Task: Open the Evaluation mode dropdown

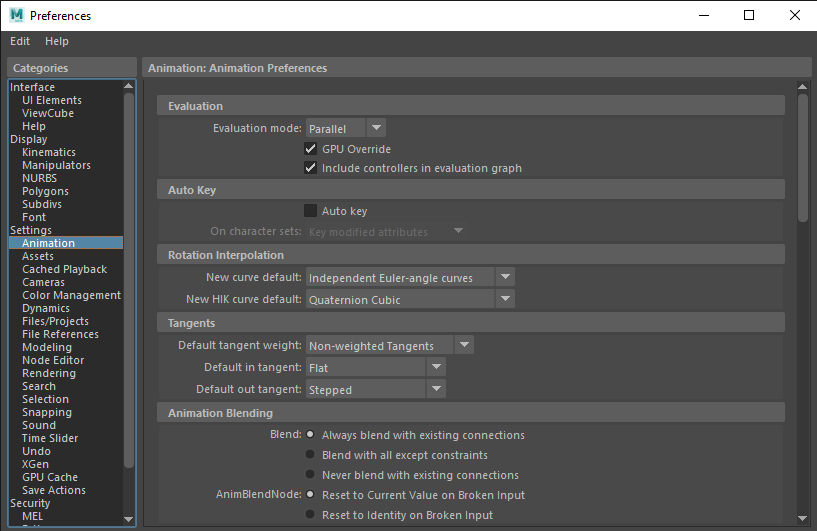Action: click(x=346, y=128)
